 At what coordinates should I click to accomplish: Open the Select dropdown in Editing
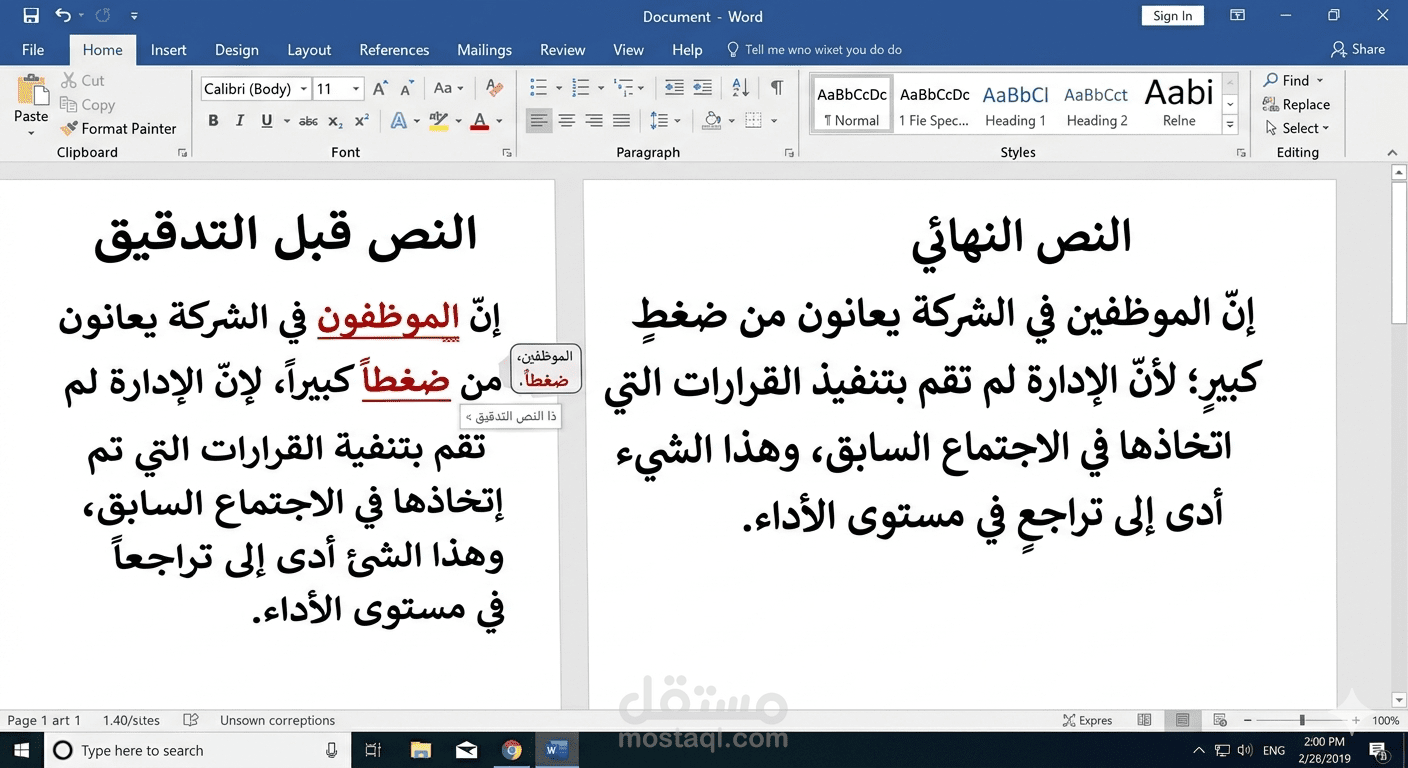[1297, 128]
